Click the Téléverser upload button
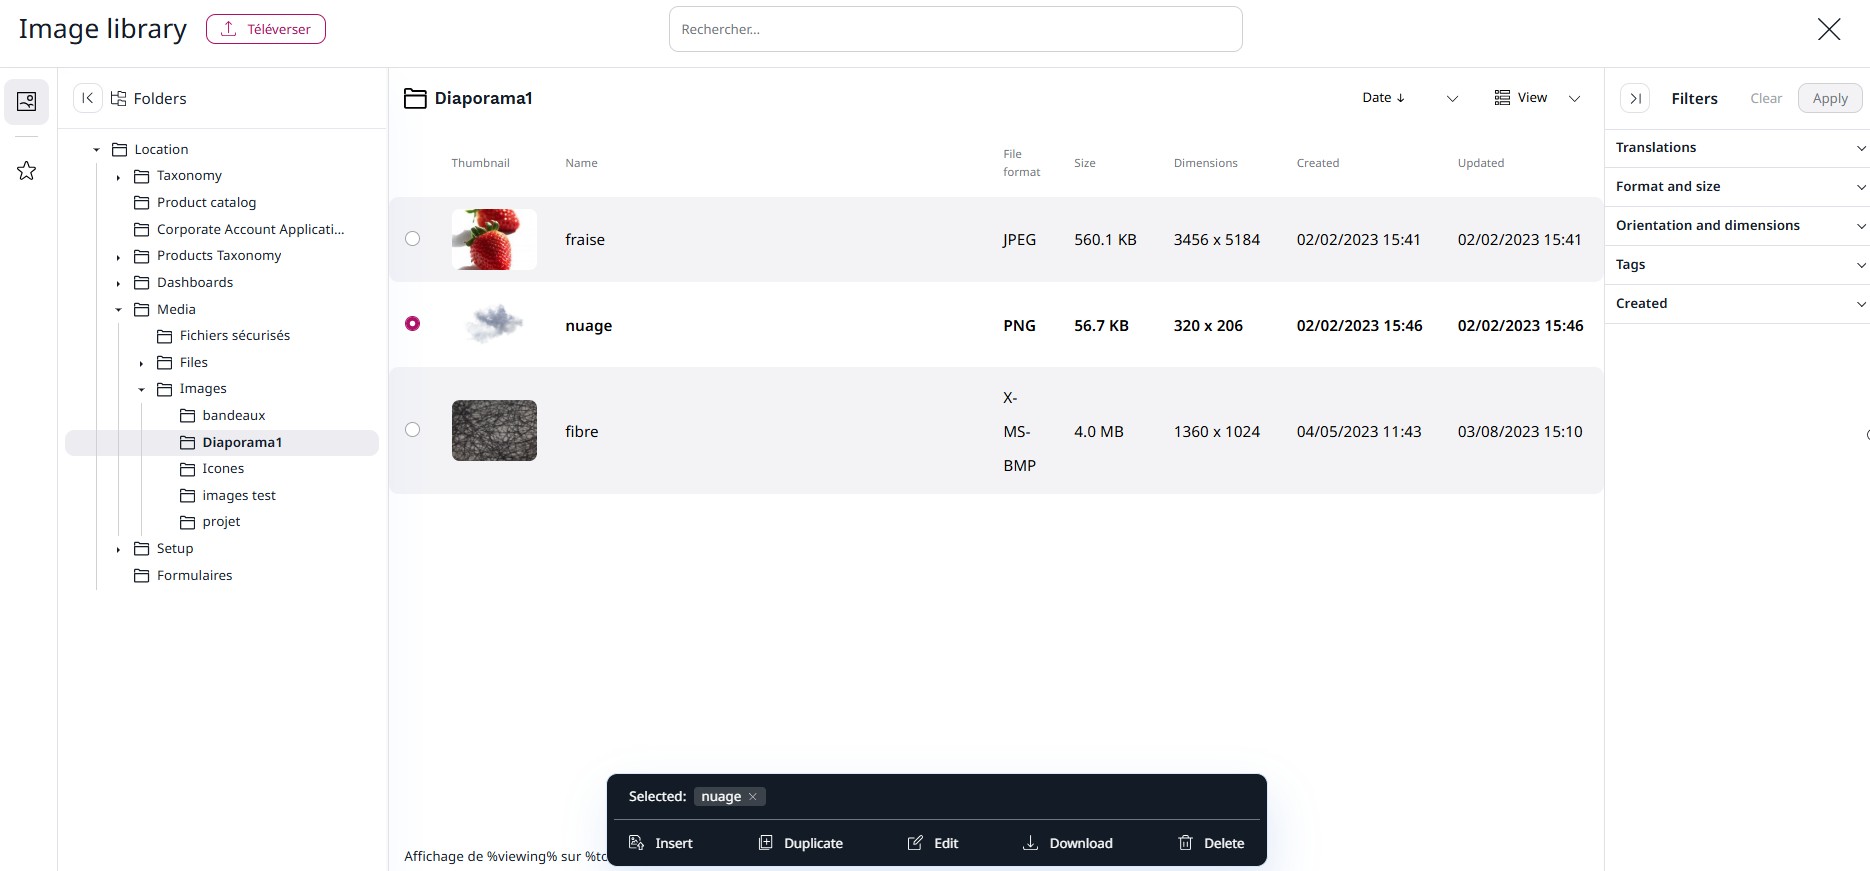 (x=266, y=29)
